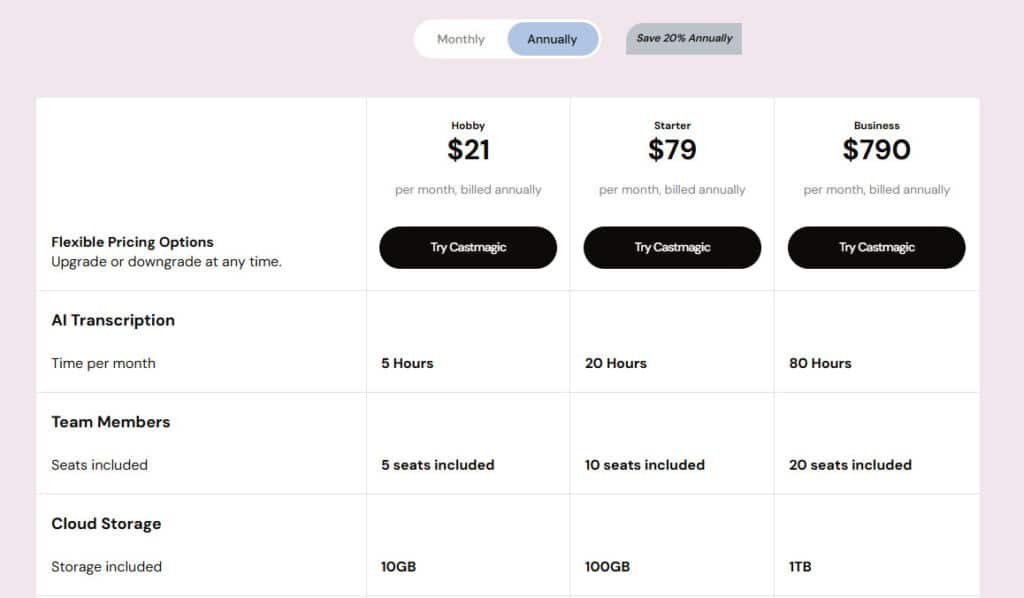This screenshot has width=1024, height=598.
Task: Select the 5 Hours transcription cell
Action: pos(407,363)
